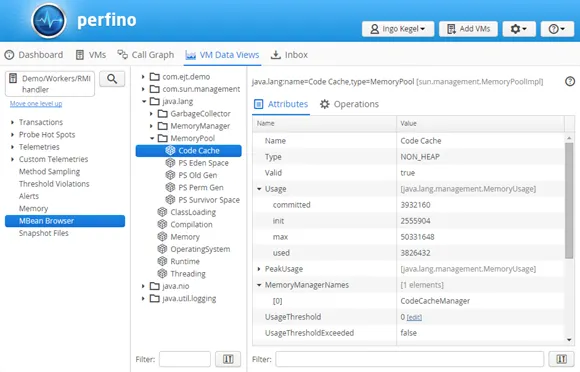This screenshot has height=372, width=580.
Task: Open the settings gear menu
Action: (519, 29)
